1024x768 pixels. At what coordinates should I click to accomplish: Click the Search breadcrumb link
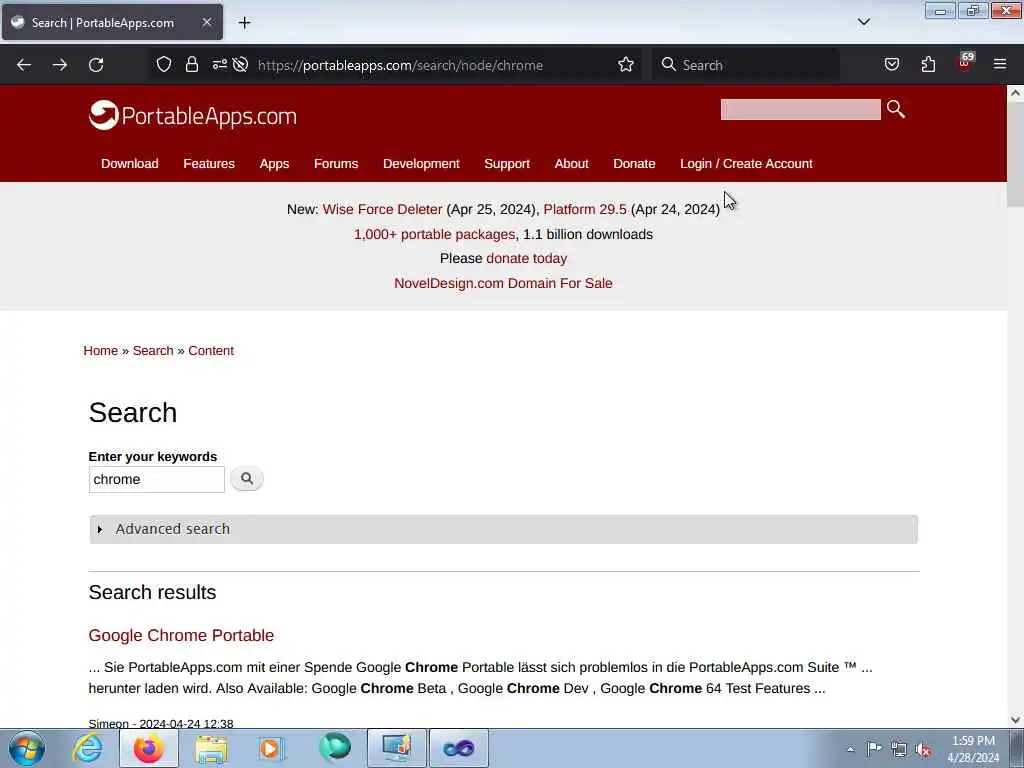click(153, 351)
